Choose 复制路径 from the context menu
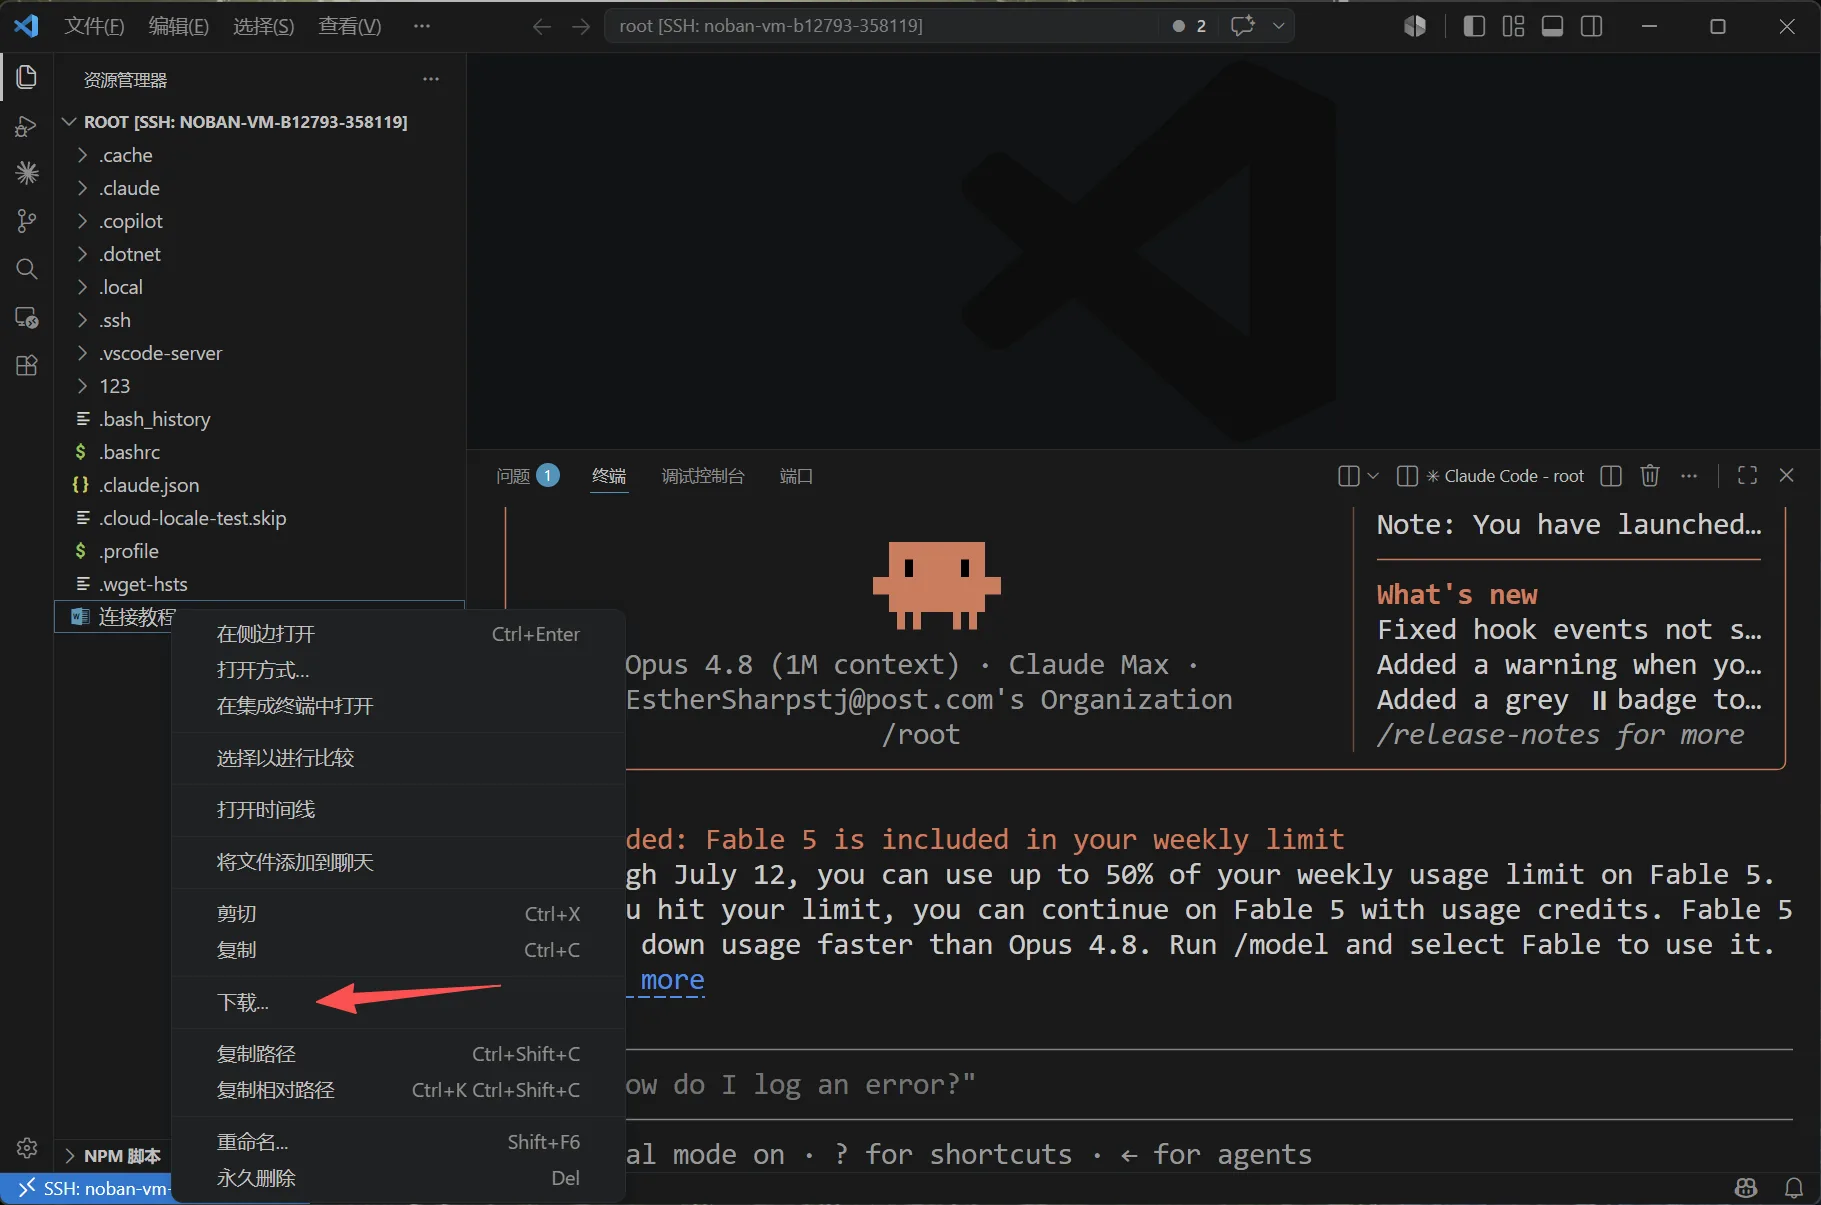Image resolution: width=1821 pixels, height=1205 pixels. [x=398, y=1054]
